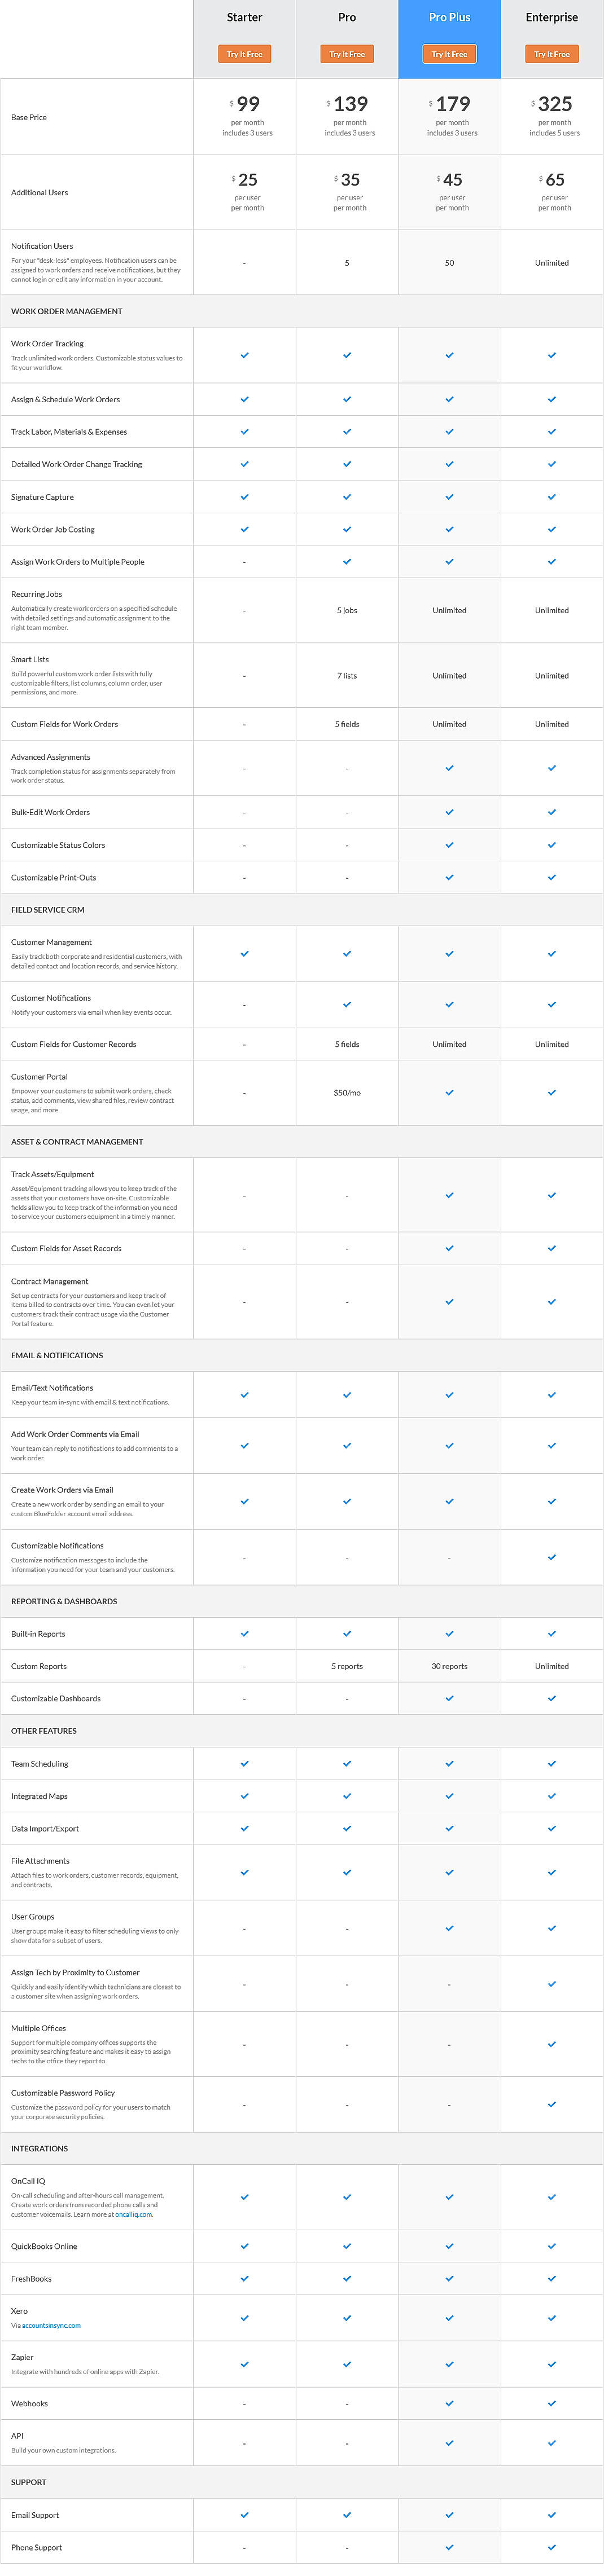Click the Advanced Assignments checkmark under Pro Plus
The width and height of the screenshot is (604, 2576).
click(449, 768)
